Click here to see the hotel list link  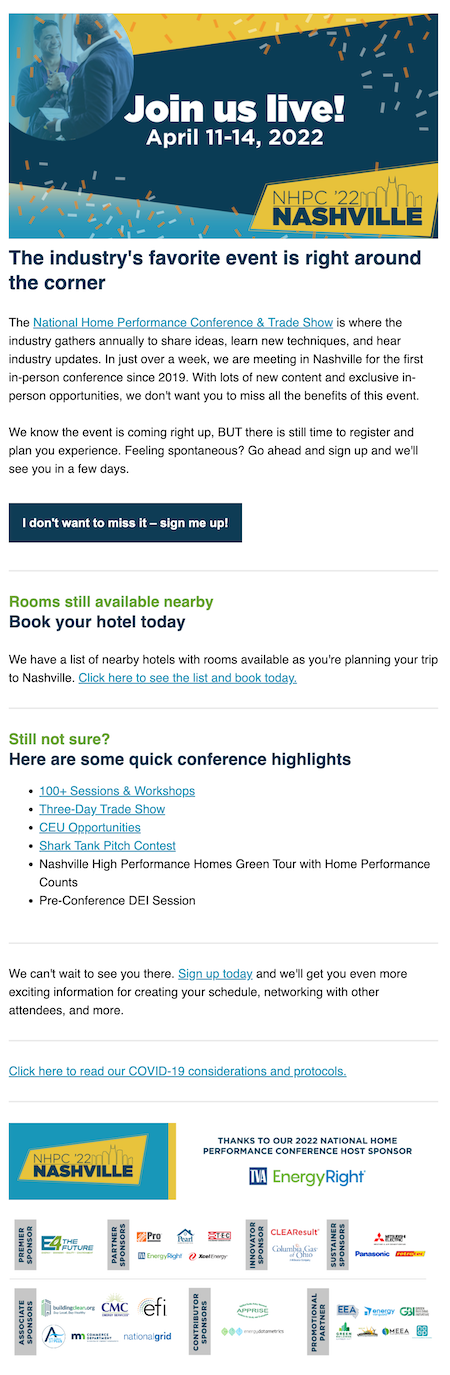188,678
